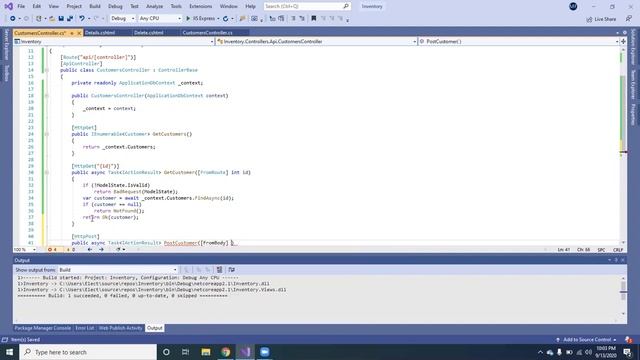Click the Output panel tab
Viewport: 640px width, 360px height.
155,328
